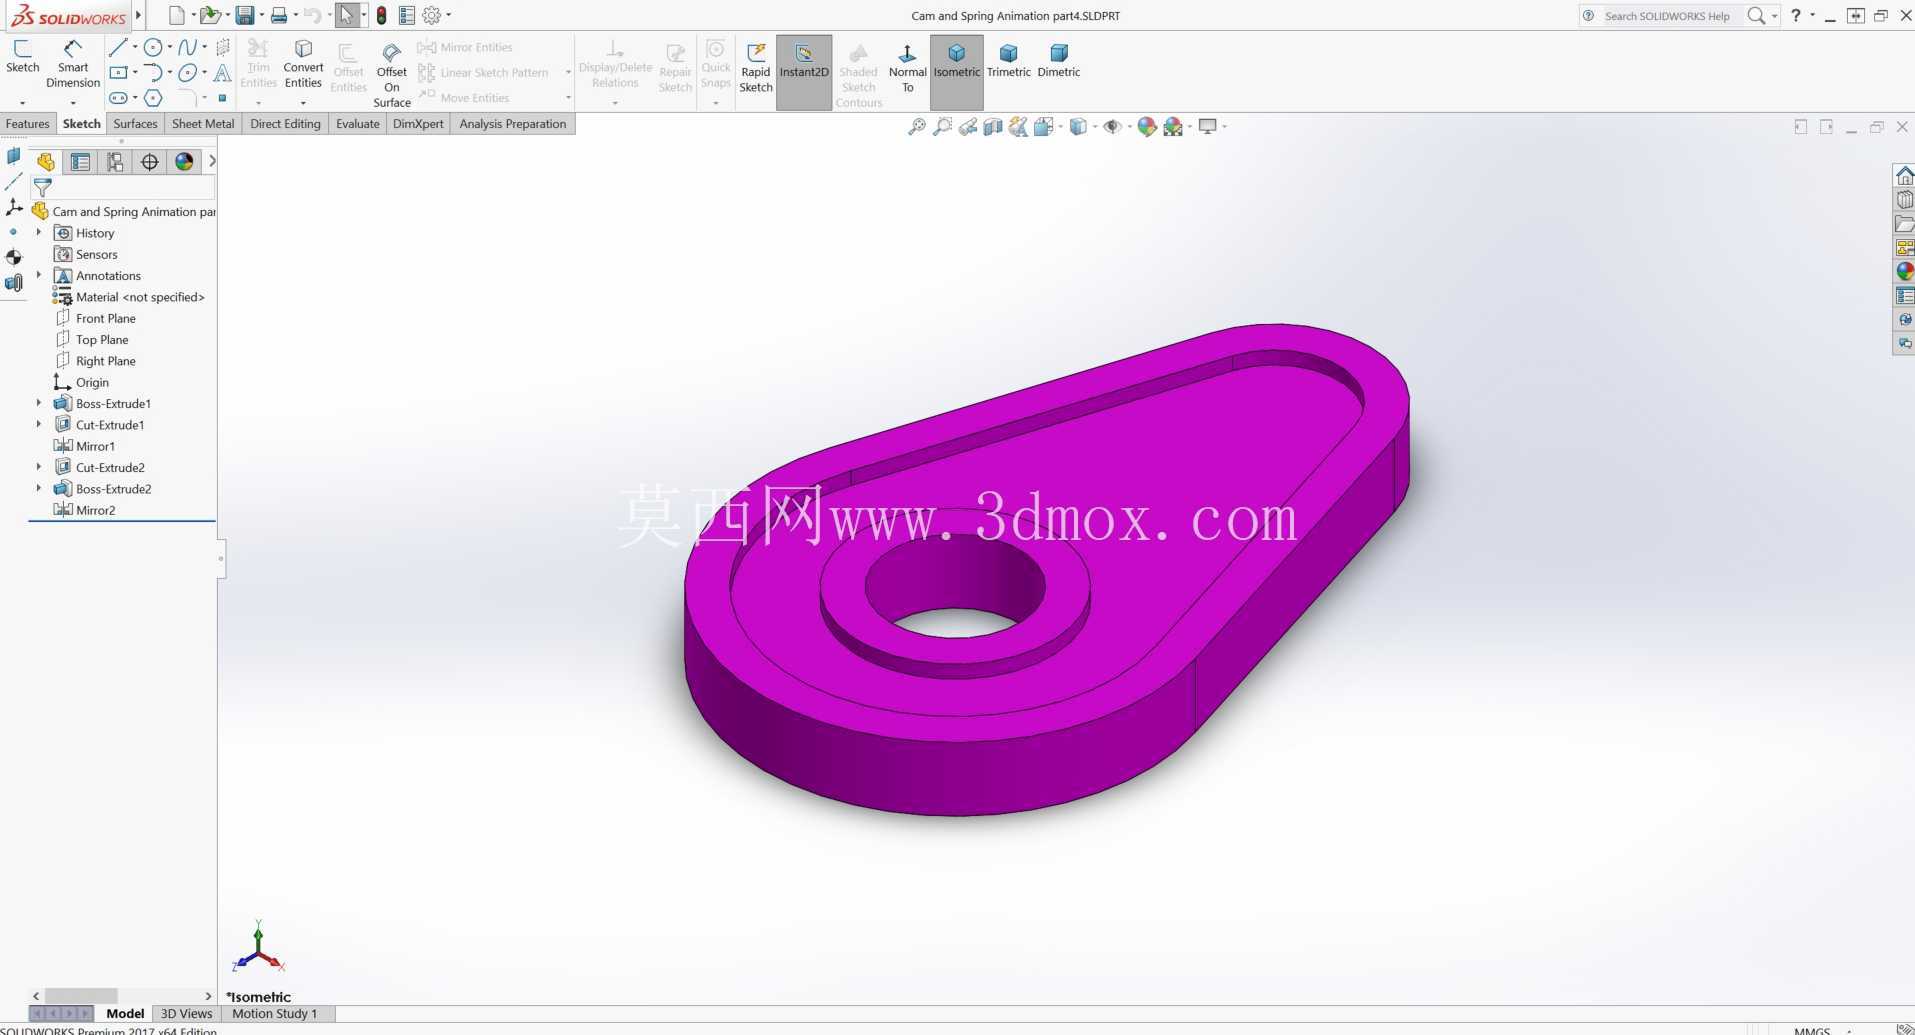The height and width of the screenshot is (1035, 1915).
Task: Switch to Dimetric view
Action: 1059,60
